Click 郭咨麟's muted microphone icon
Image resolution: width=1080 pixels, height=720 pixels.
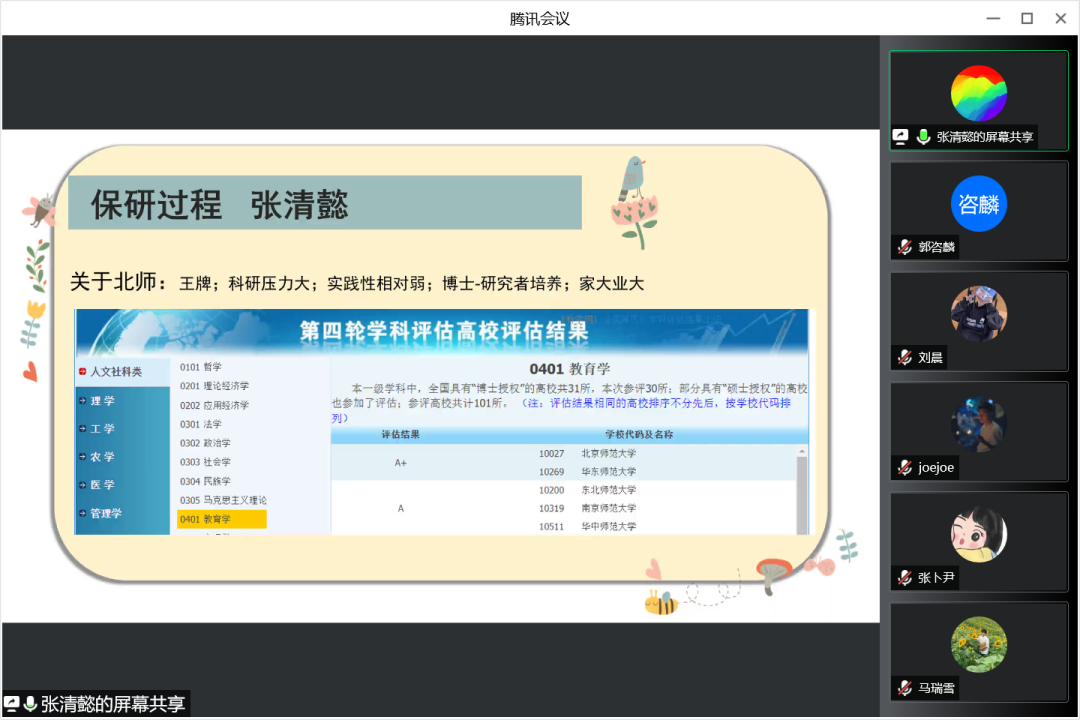(904, 247)
